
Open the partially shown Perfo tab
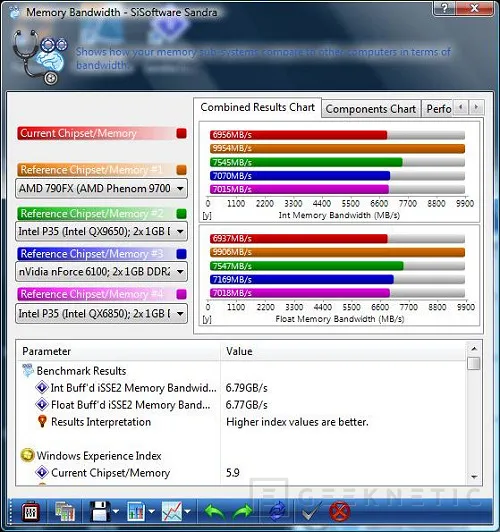click(437, 109)
